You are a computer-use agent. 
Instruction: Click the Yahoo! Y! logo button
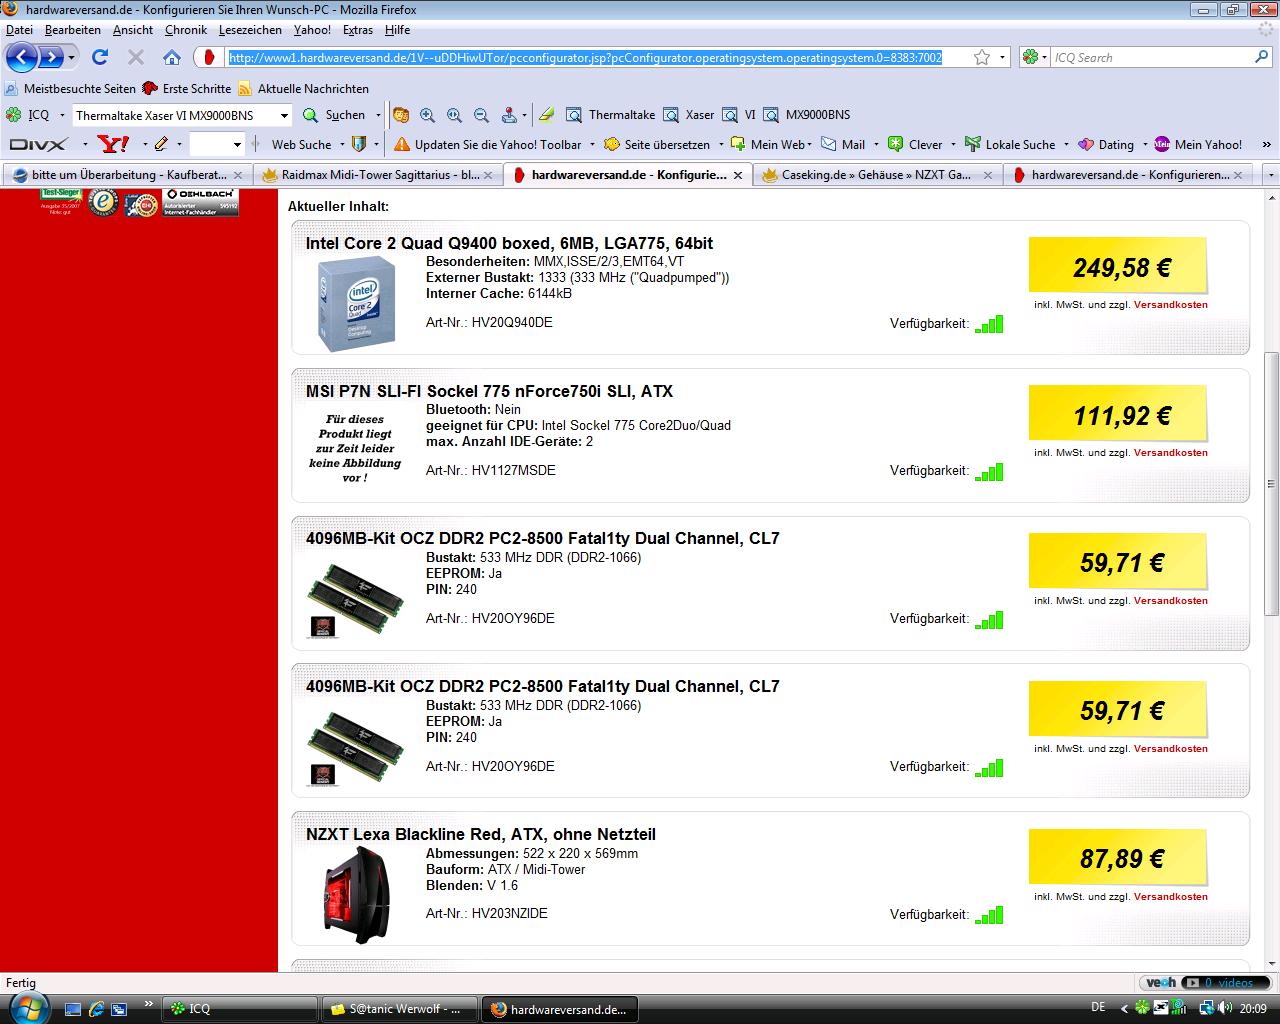tap(114, 144)
